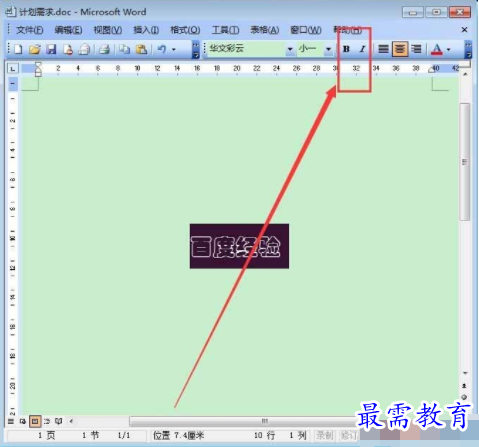Click the vertical scrollbar thumb
Screen dimensions: 479x447
tap(464, 162)
